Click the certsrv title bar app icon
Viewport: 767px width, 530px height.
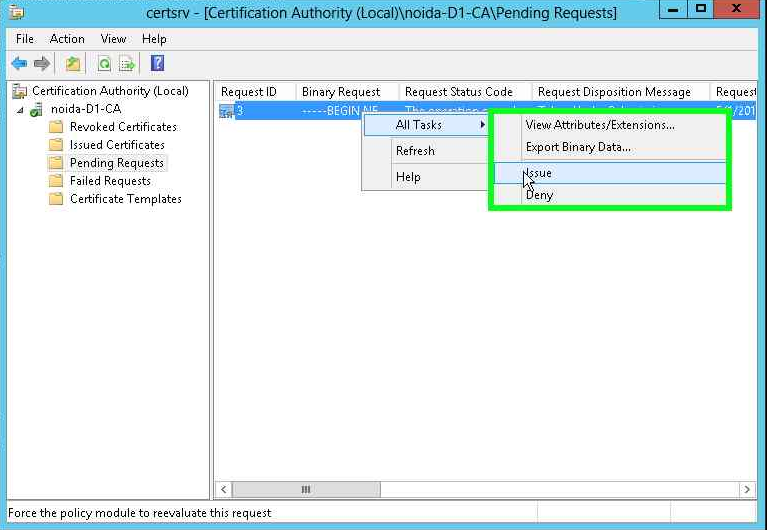coord(17,12)
